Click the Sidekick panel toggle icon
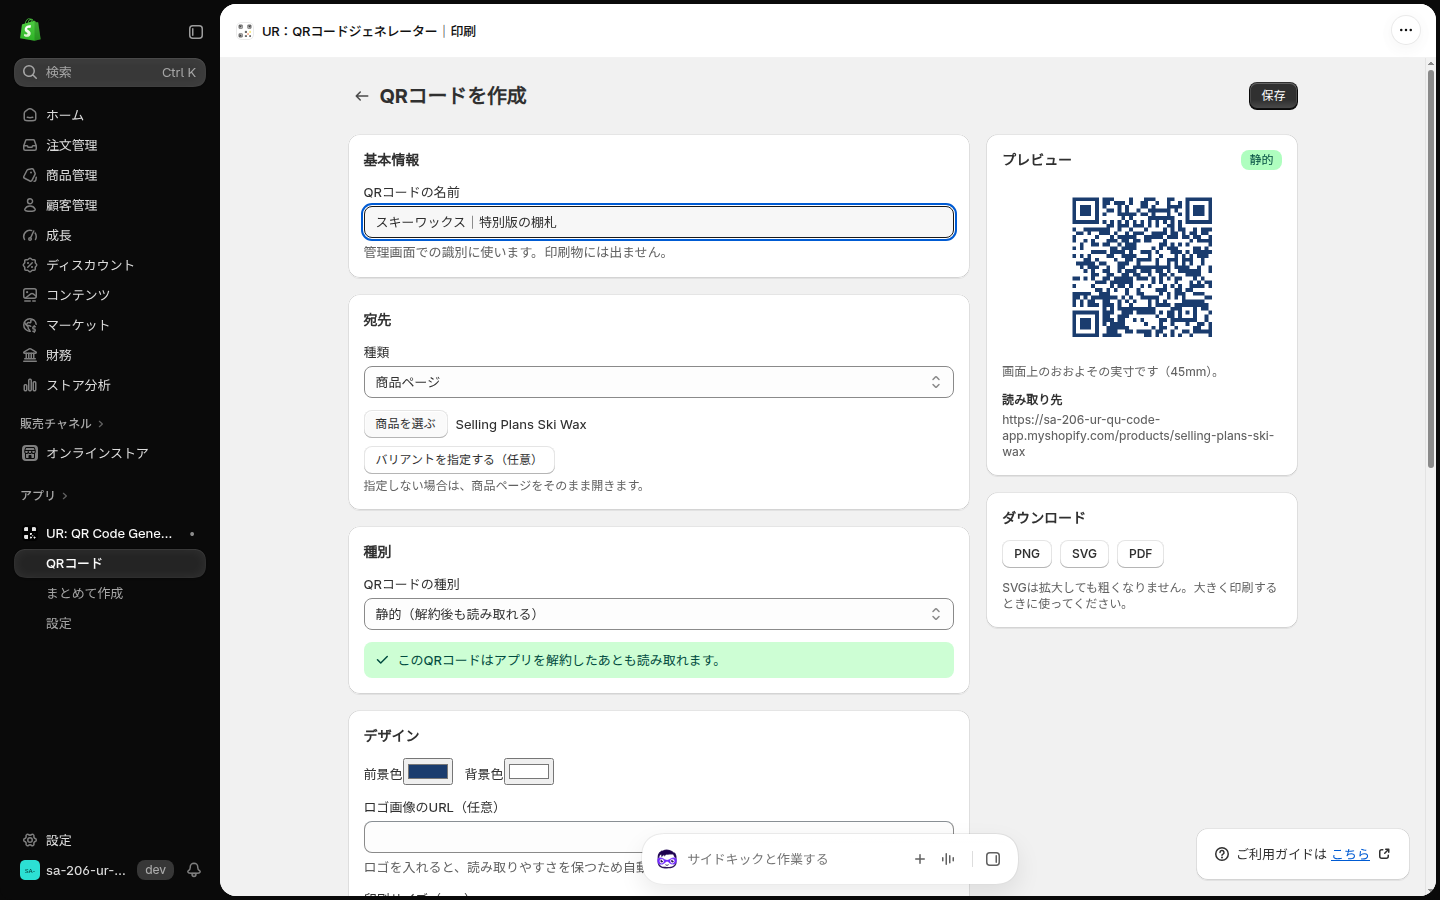Viewport: 1440px width, 900px height. pos(993,859)
